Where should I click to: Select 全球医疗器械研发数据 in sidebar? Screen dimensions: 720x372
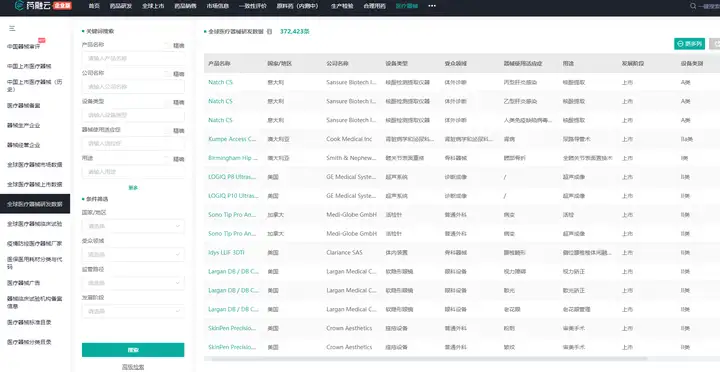pos(35,204)
